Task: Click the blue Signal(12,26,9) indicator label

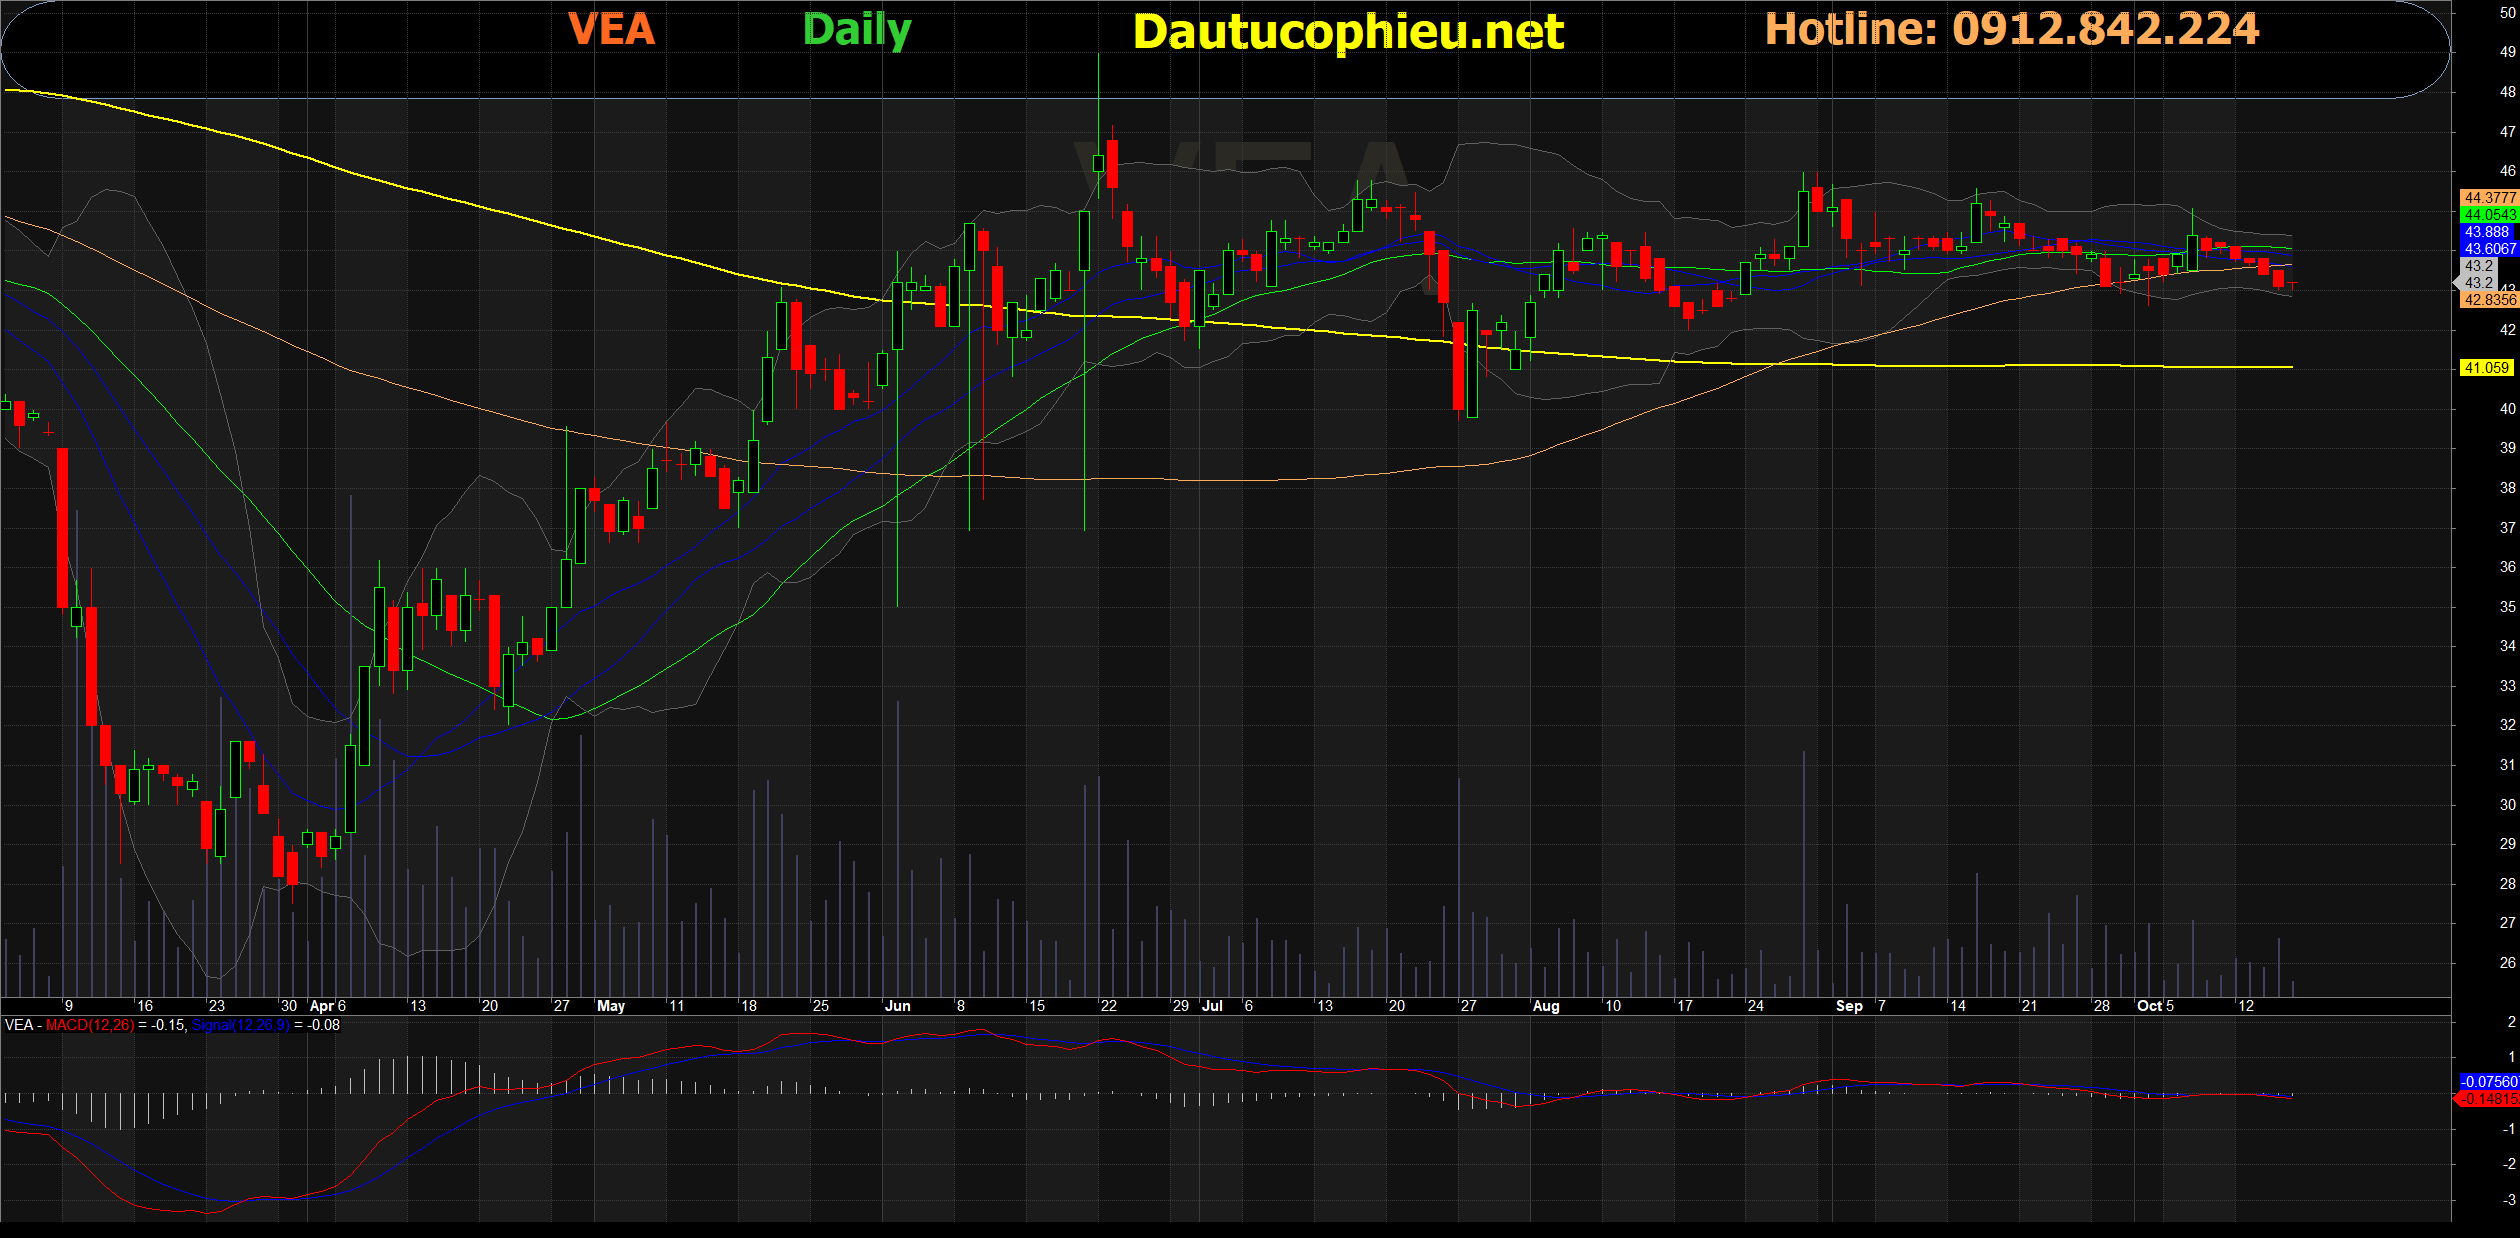Action: pos(241,1025)
